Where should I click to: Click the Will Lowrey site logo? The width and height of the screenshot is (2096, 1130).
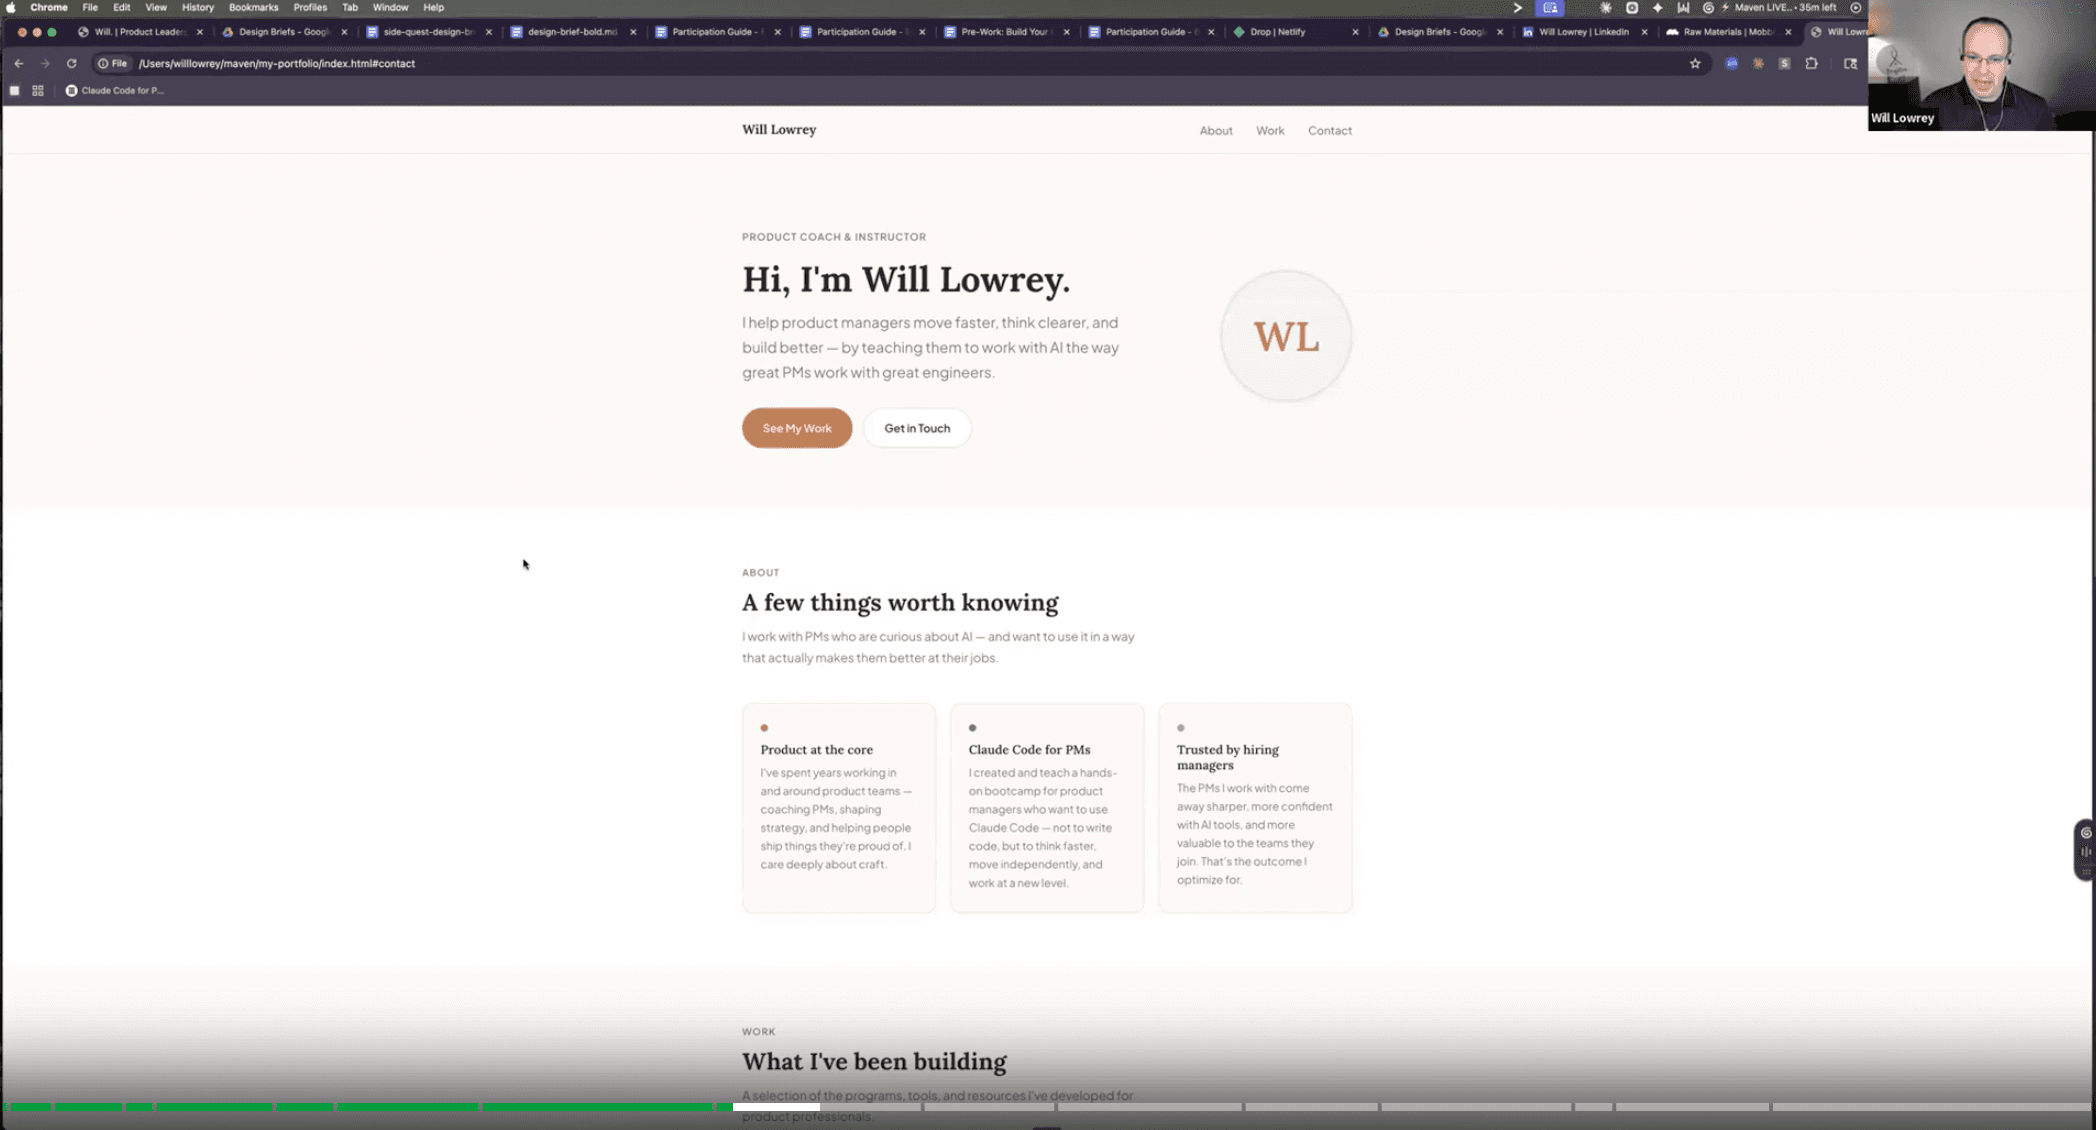779,129
